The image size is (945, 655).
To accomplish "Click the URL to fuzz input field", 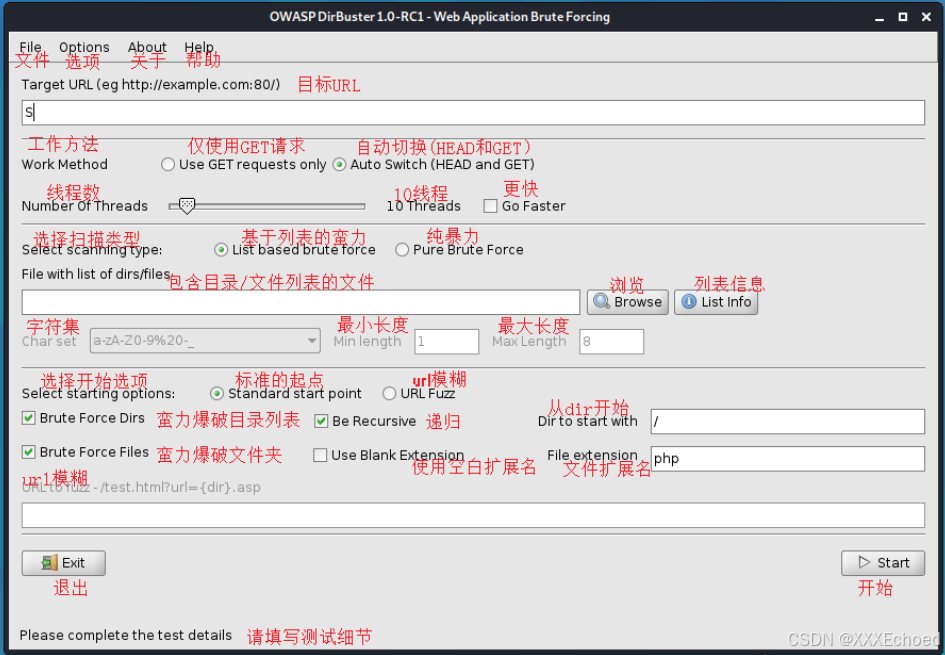I will (x=473, y=515).
